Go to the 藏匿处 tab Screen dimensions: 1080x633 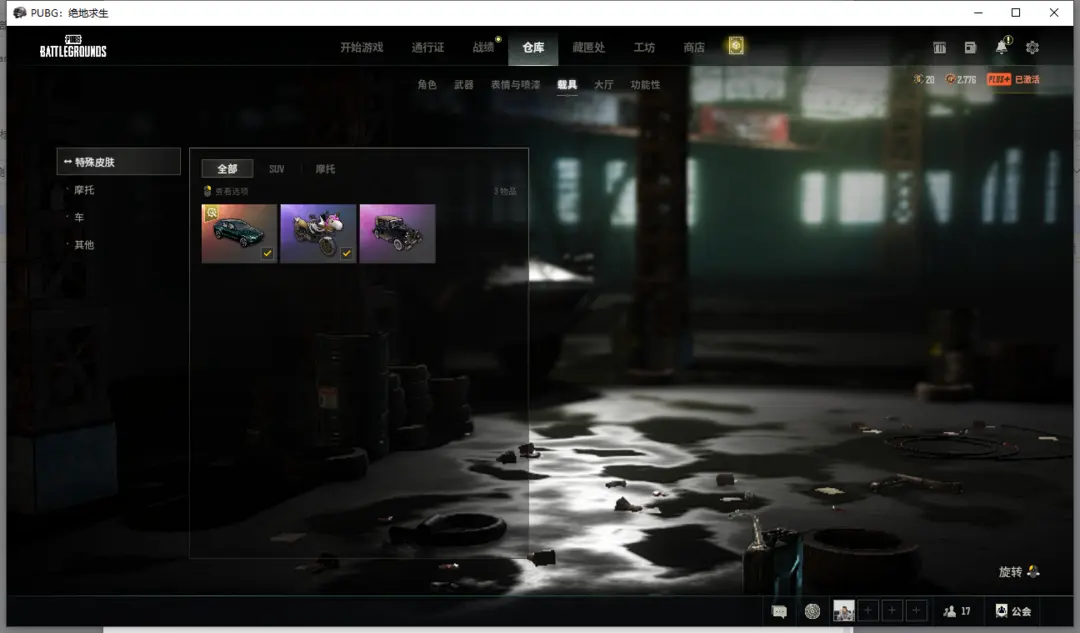click(x=589, y=47)
